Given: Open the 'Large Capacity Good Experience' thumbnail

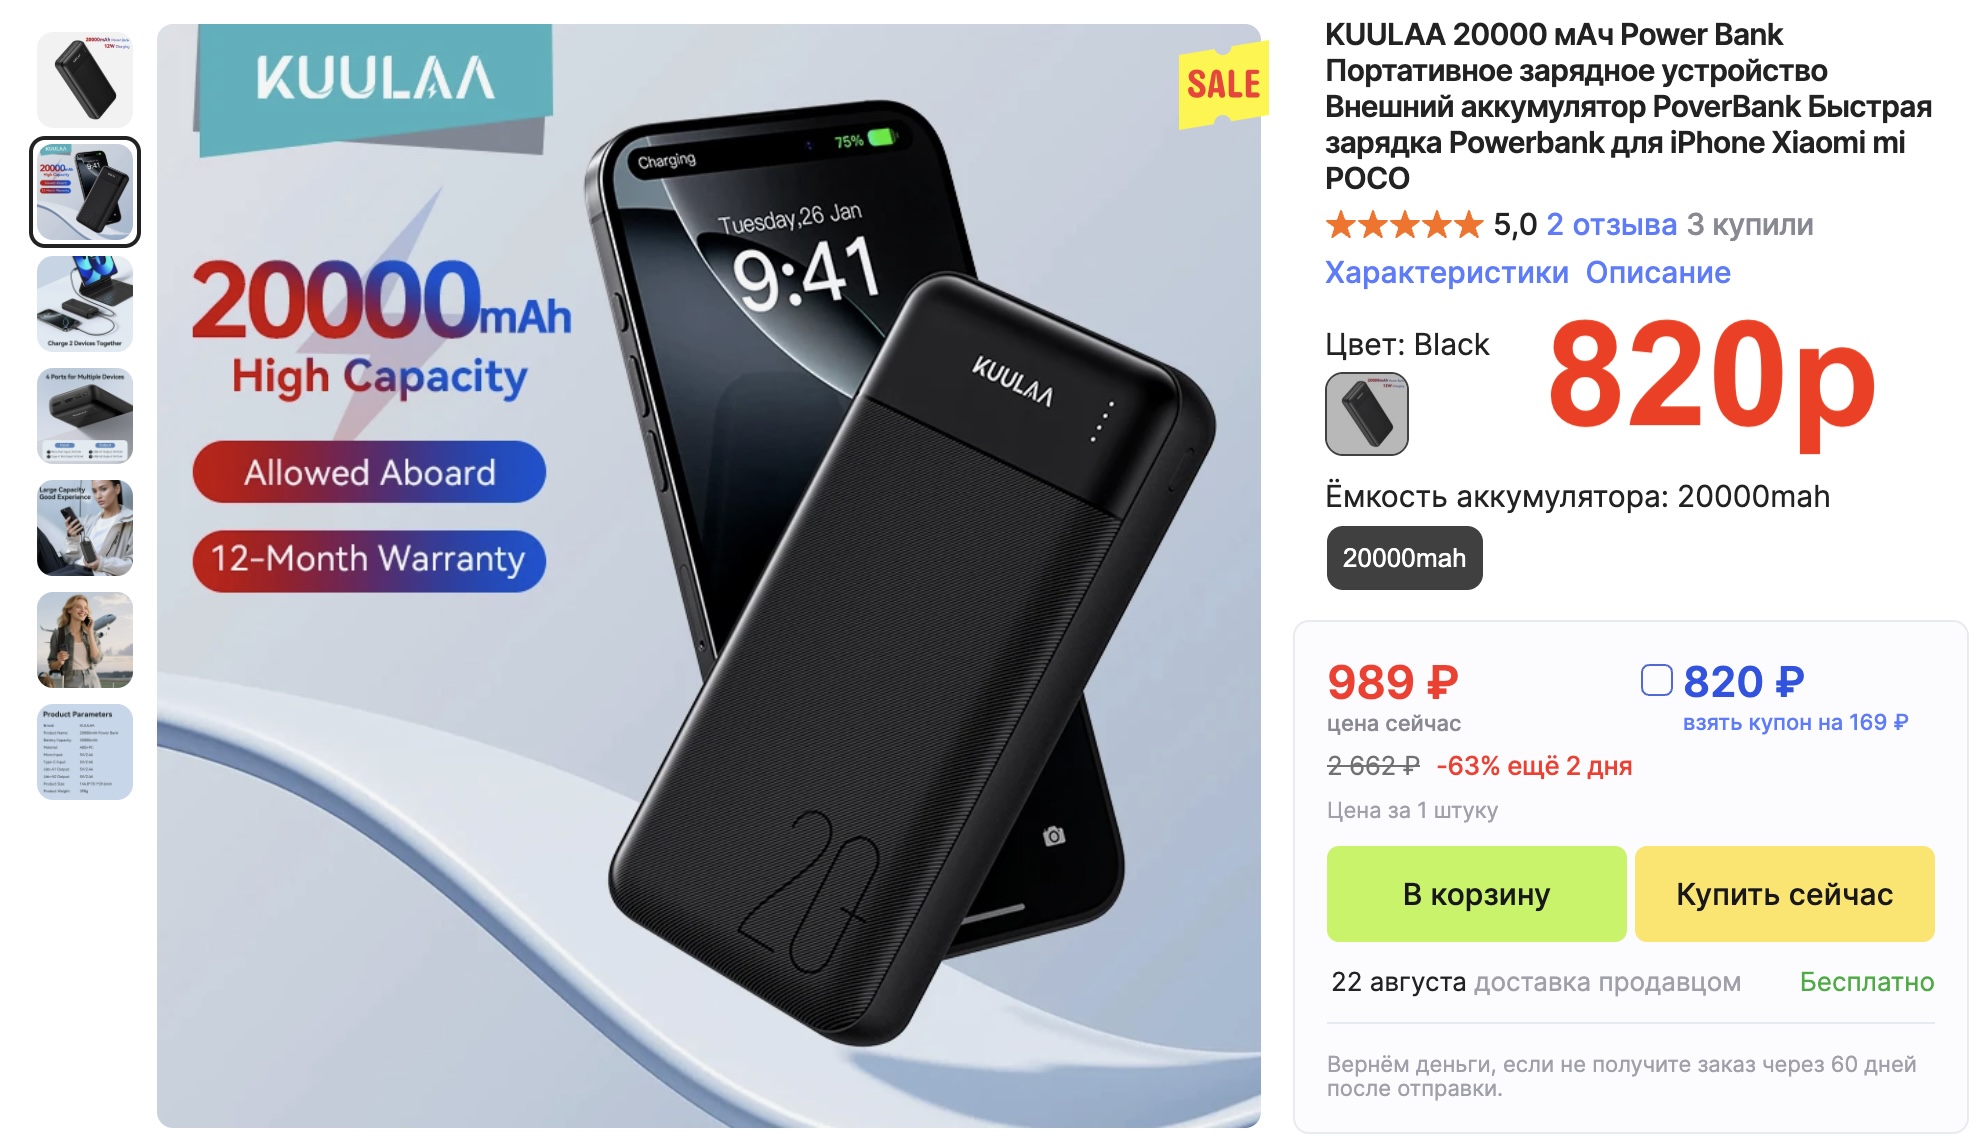Looking at the screenshot, I should pyautogui.click(x=85, y=528).
